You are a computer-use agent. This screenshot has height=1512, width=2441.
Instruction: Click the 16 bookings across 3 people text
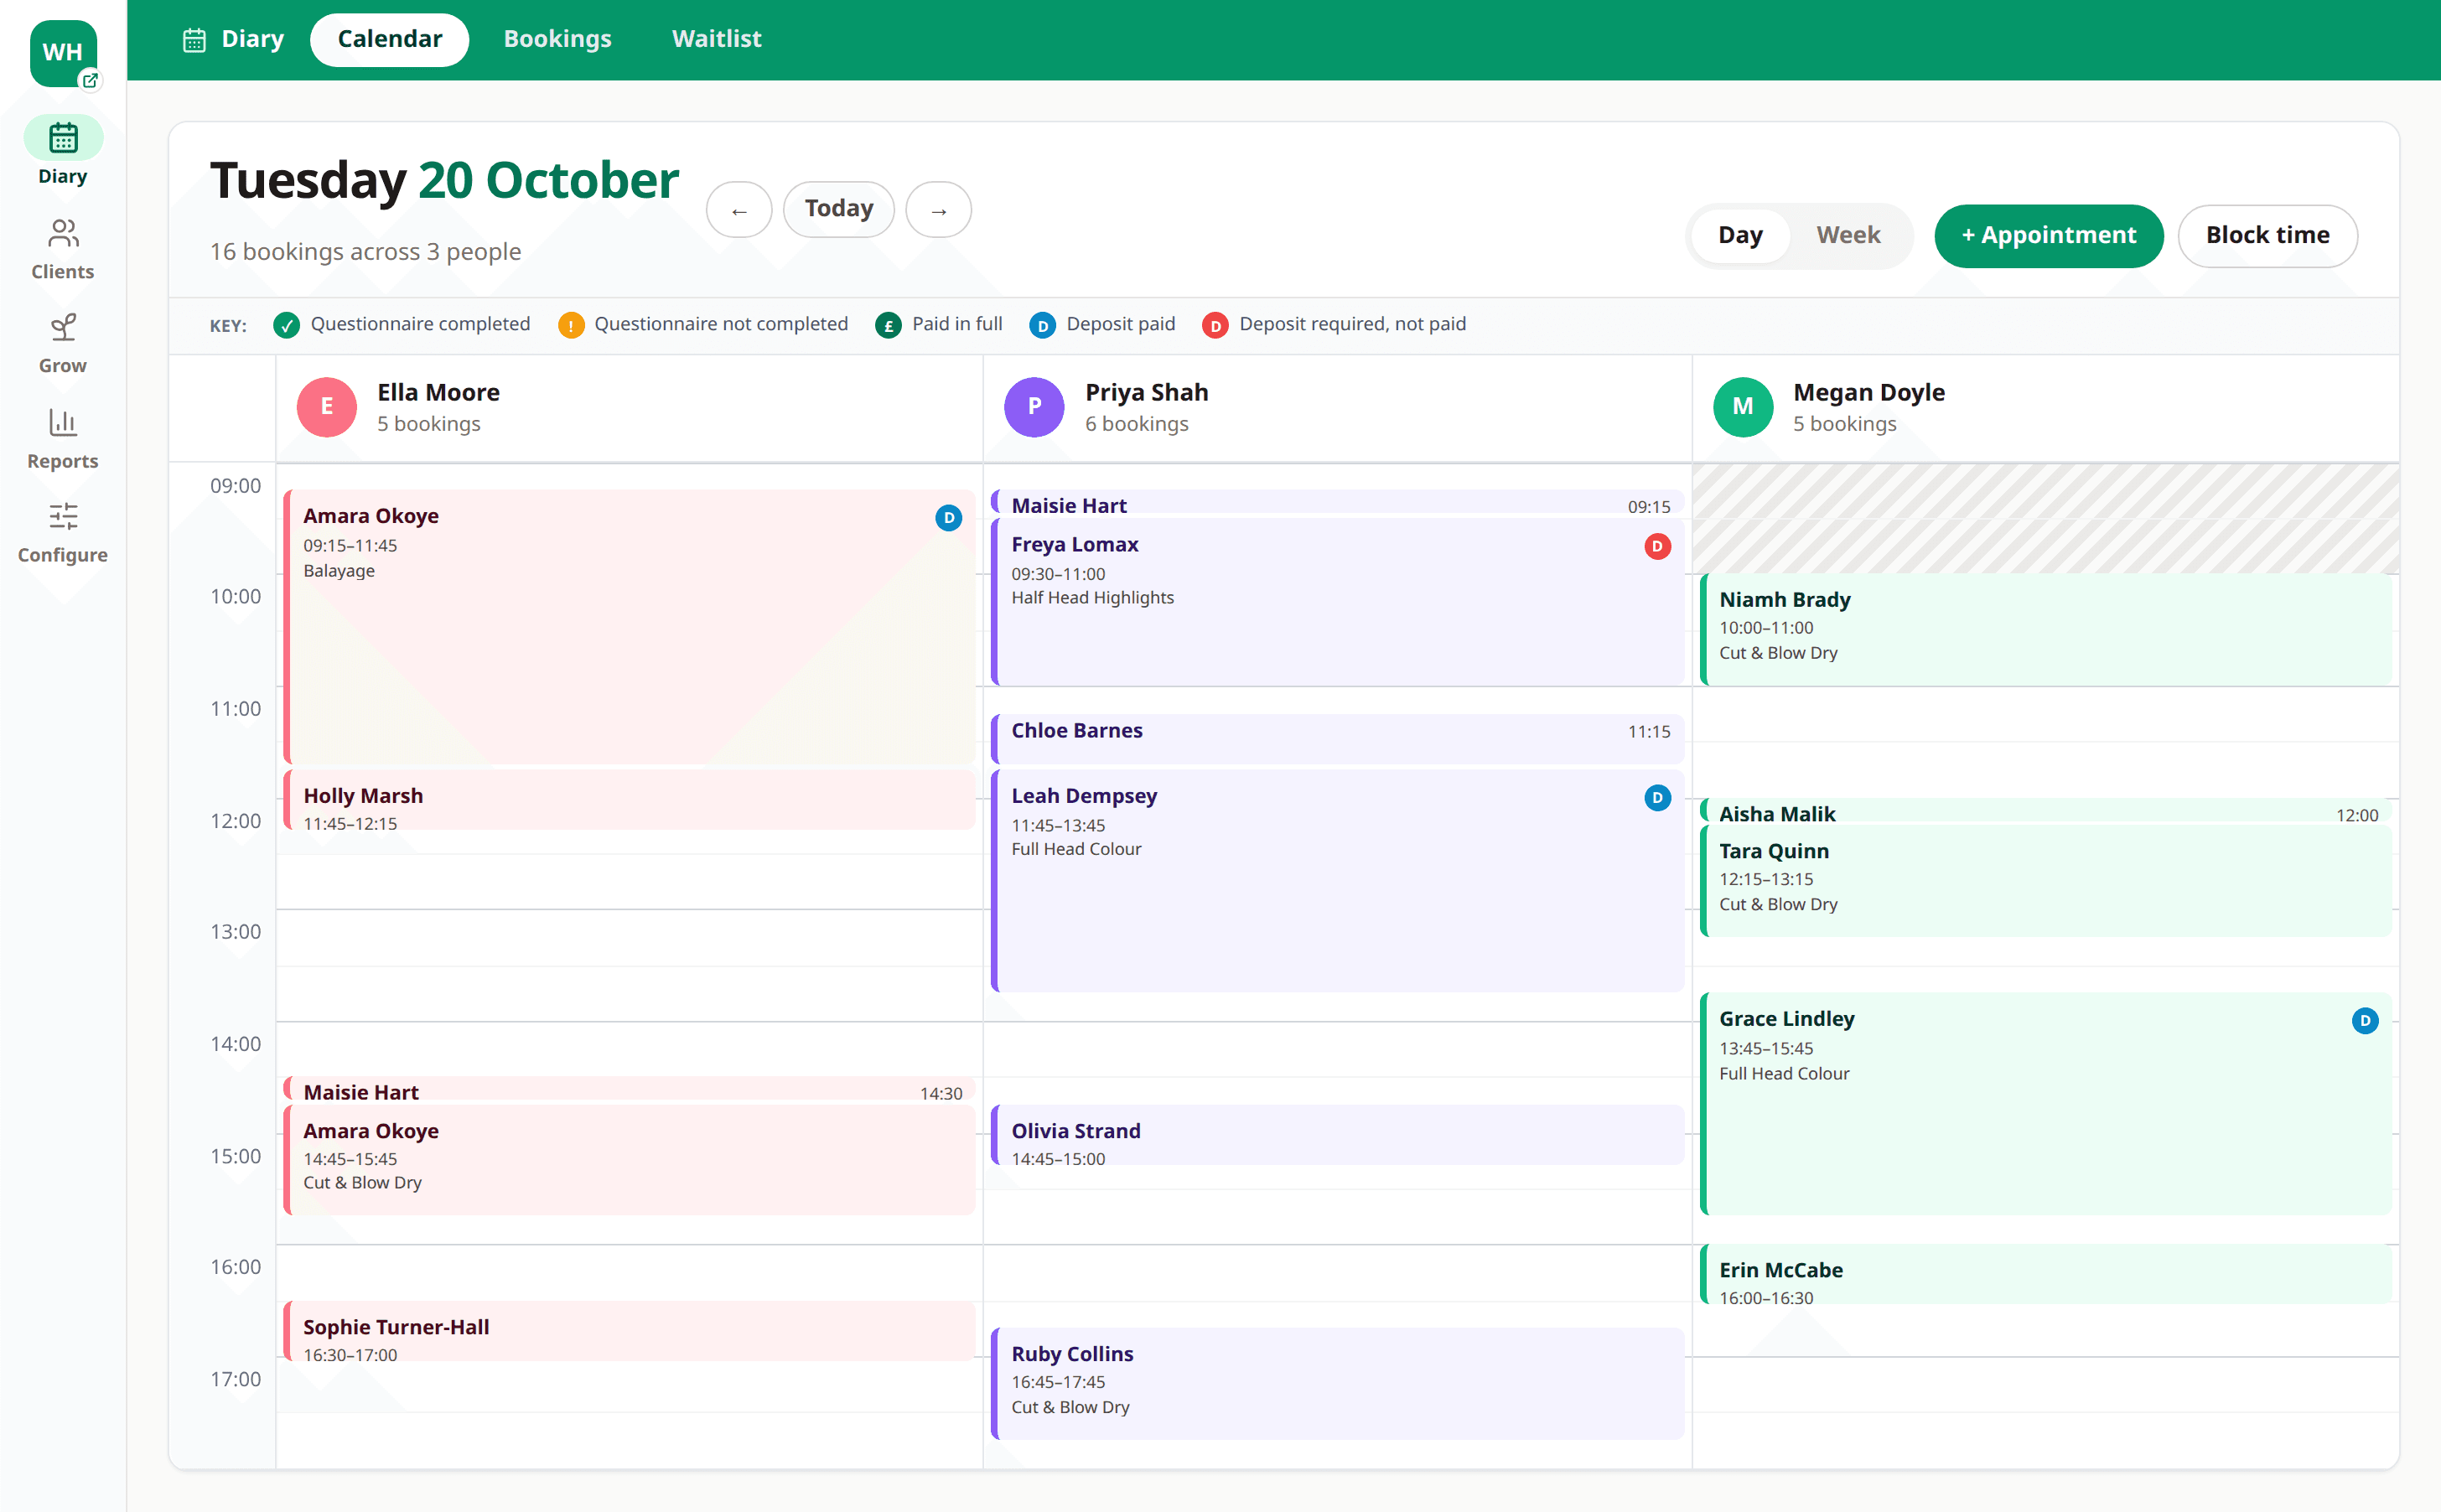click(365, 252)
